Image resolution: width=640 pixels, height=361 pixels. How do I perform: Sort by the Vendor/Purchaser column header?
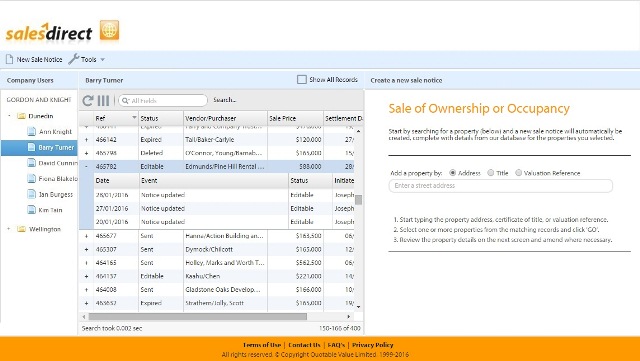point(225,118)
